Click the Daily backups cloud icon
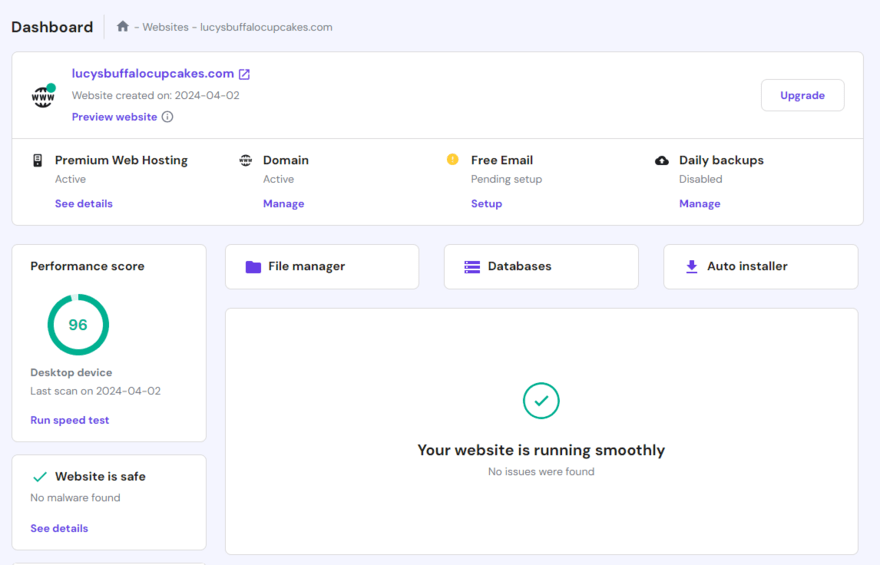Image resolution: width=880 pixels, height=565 pixels. pyautogui.click(x=662, y=160)
